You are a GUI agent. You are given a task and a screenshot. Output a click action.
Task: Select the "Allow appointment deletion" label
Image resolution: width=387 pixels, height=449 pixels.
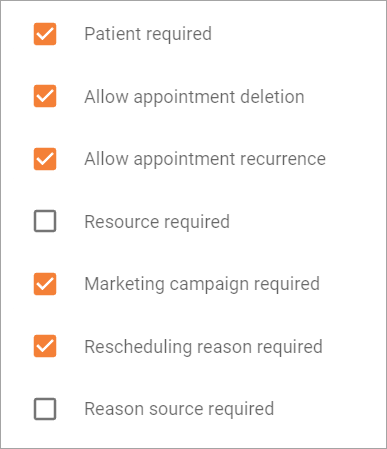[194, 97]
